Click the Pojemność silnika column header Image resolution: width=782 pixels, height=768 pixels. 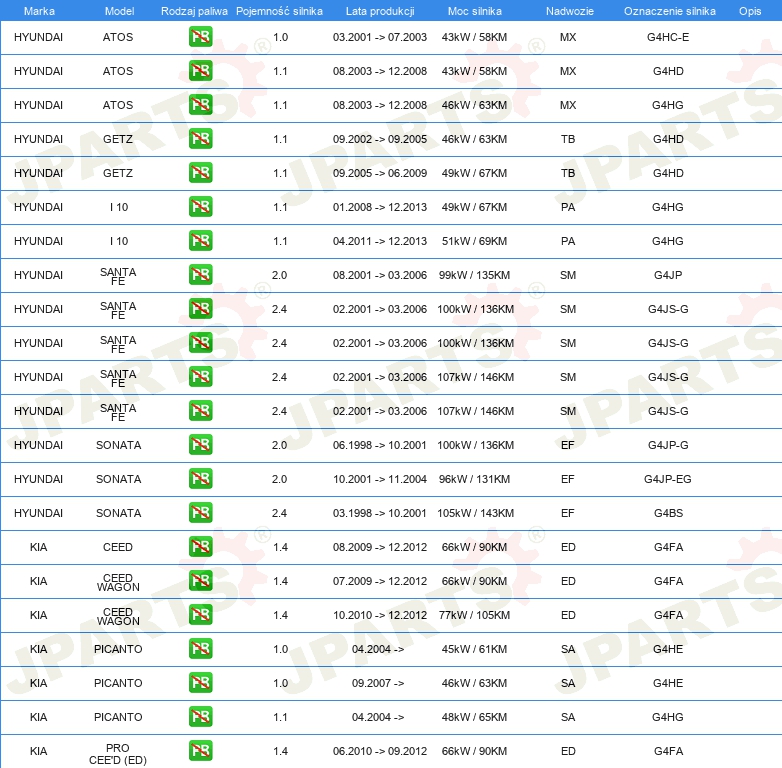[x=279, y=11]
